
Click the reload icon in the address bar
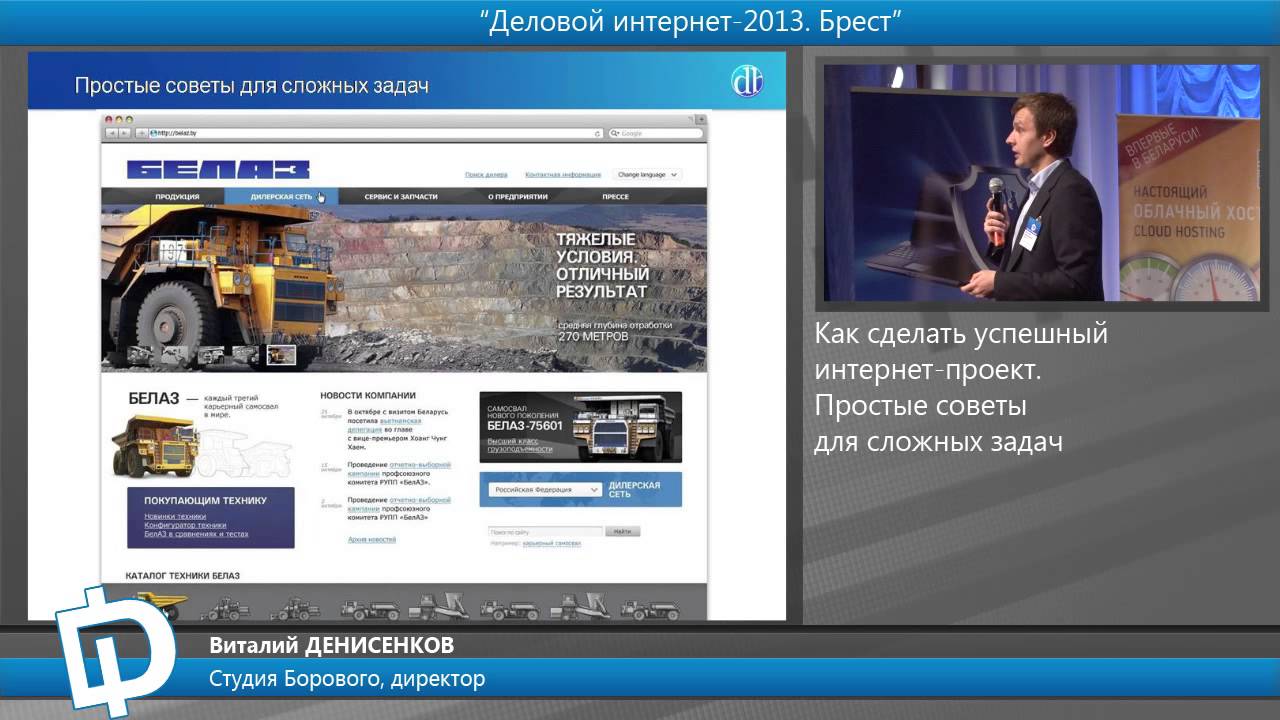pyautogui.click(x=598, y=133)
